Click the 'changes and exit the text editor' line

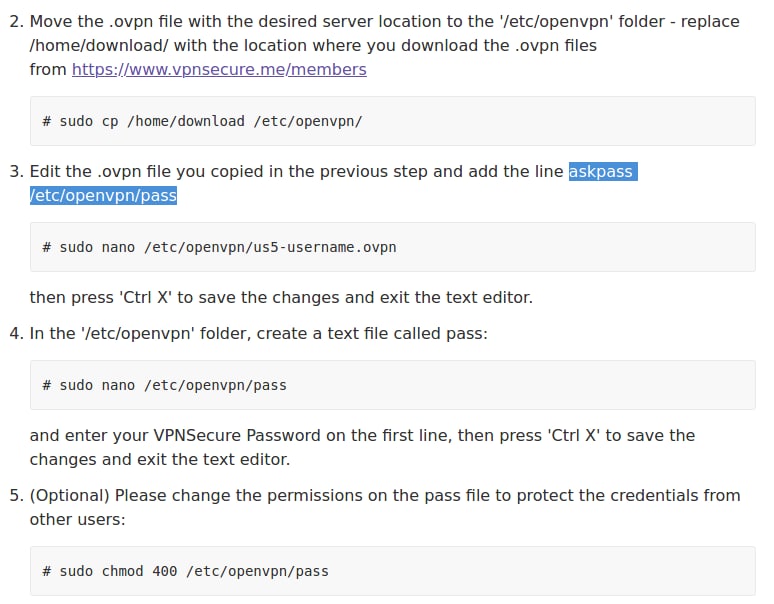point(160,460)
